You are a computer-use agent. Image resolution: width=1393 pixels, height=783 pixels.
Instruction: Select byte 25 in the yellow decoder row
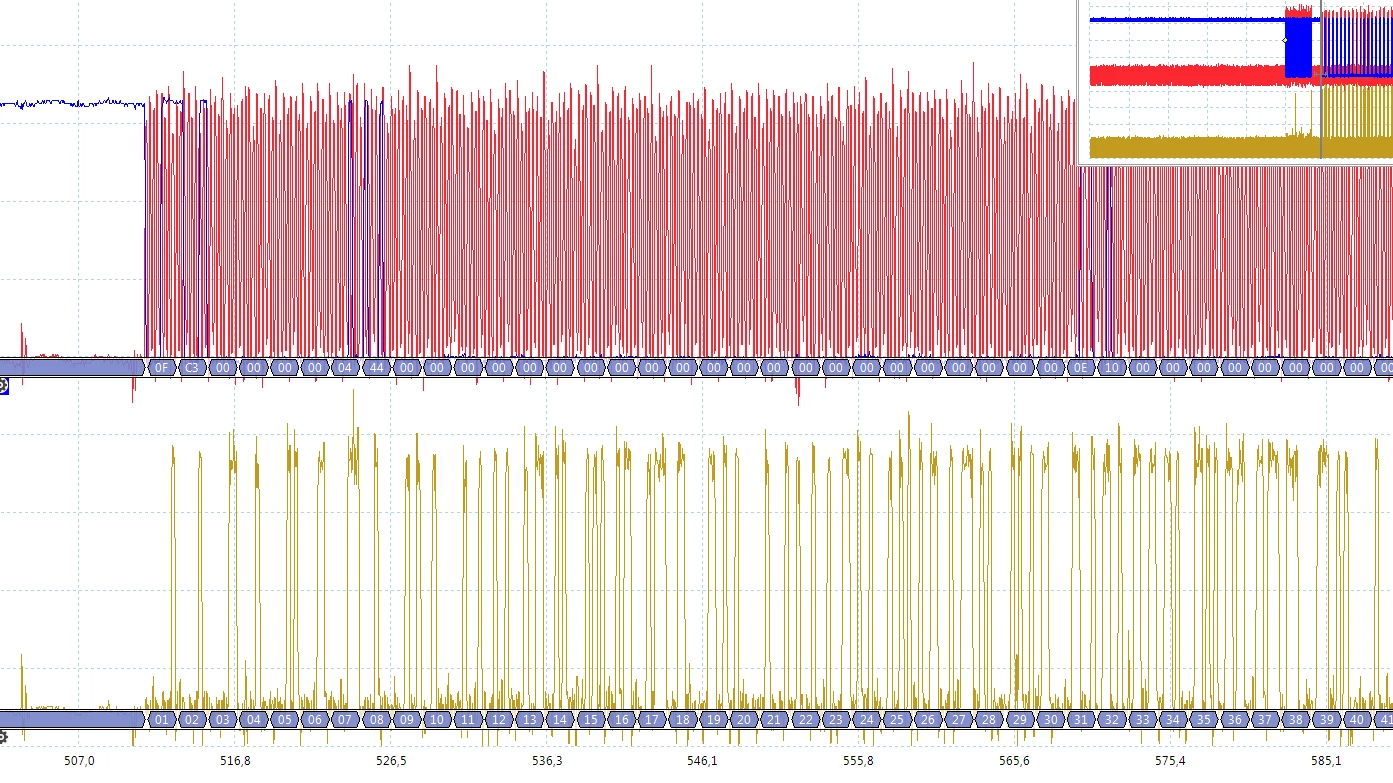click(x=897, y=719)
